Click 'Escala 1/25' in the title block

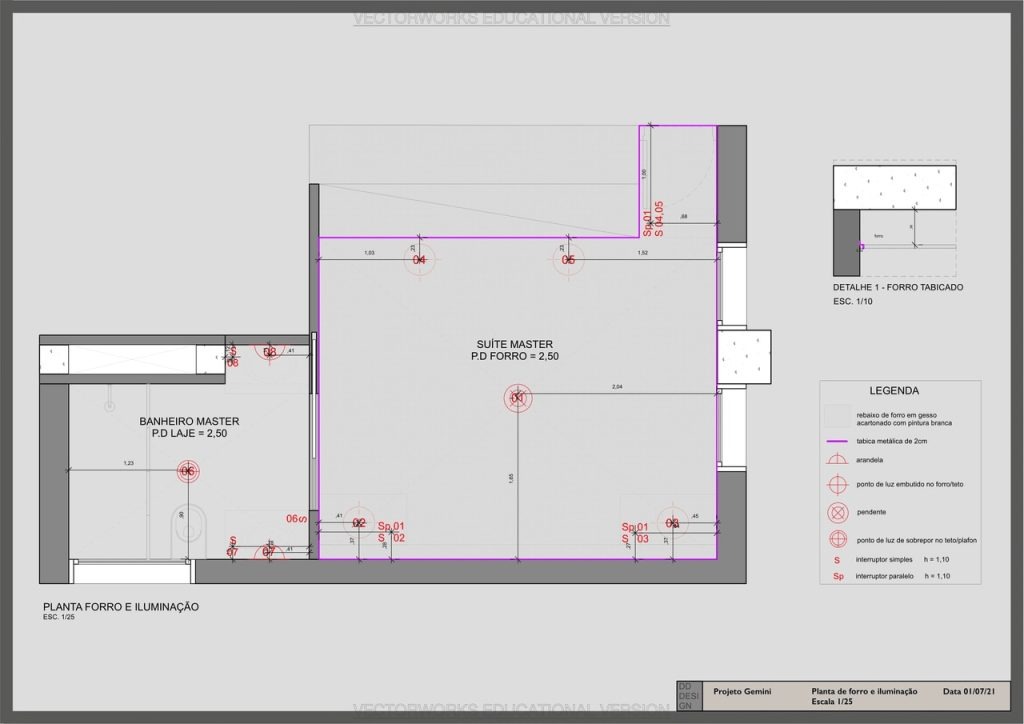click(x=832, y=702)
